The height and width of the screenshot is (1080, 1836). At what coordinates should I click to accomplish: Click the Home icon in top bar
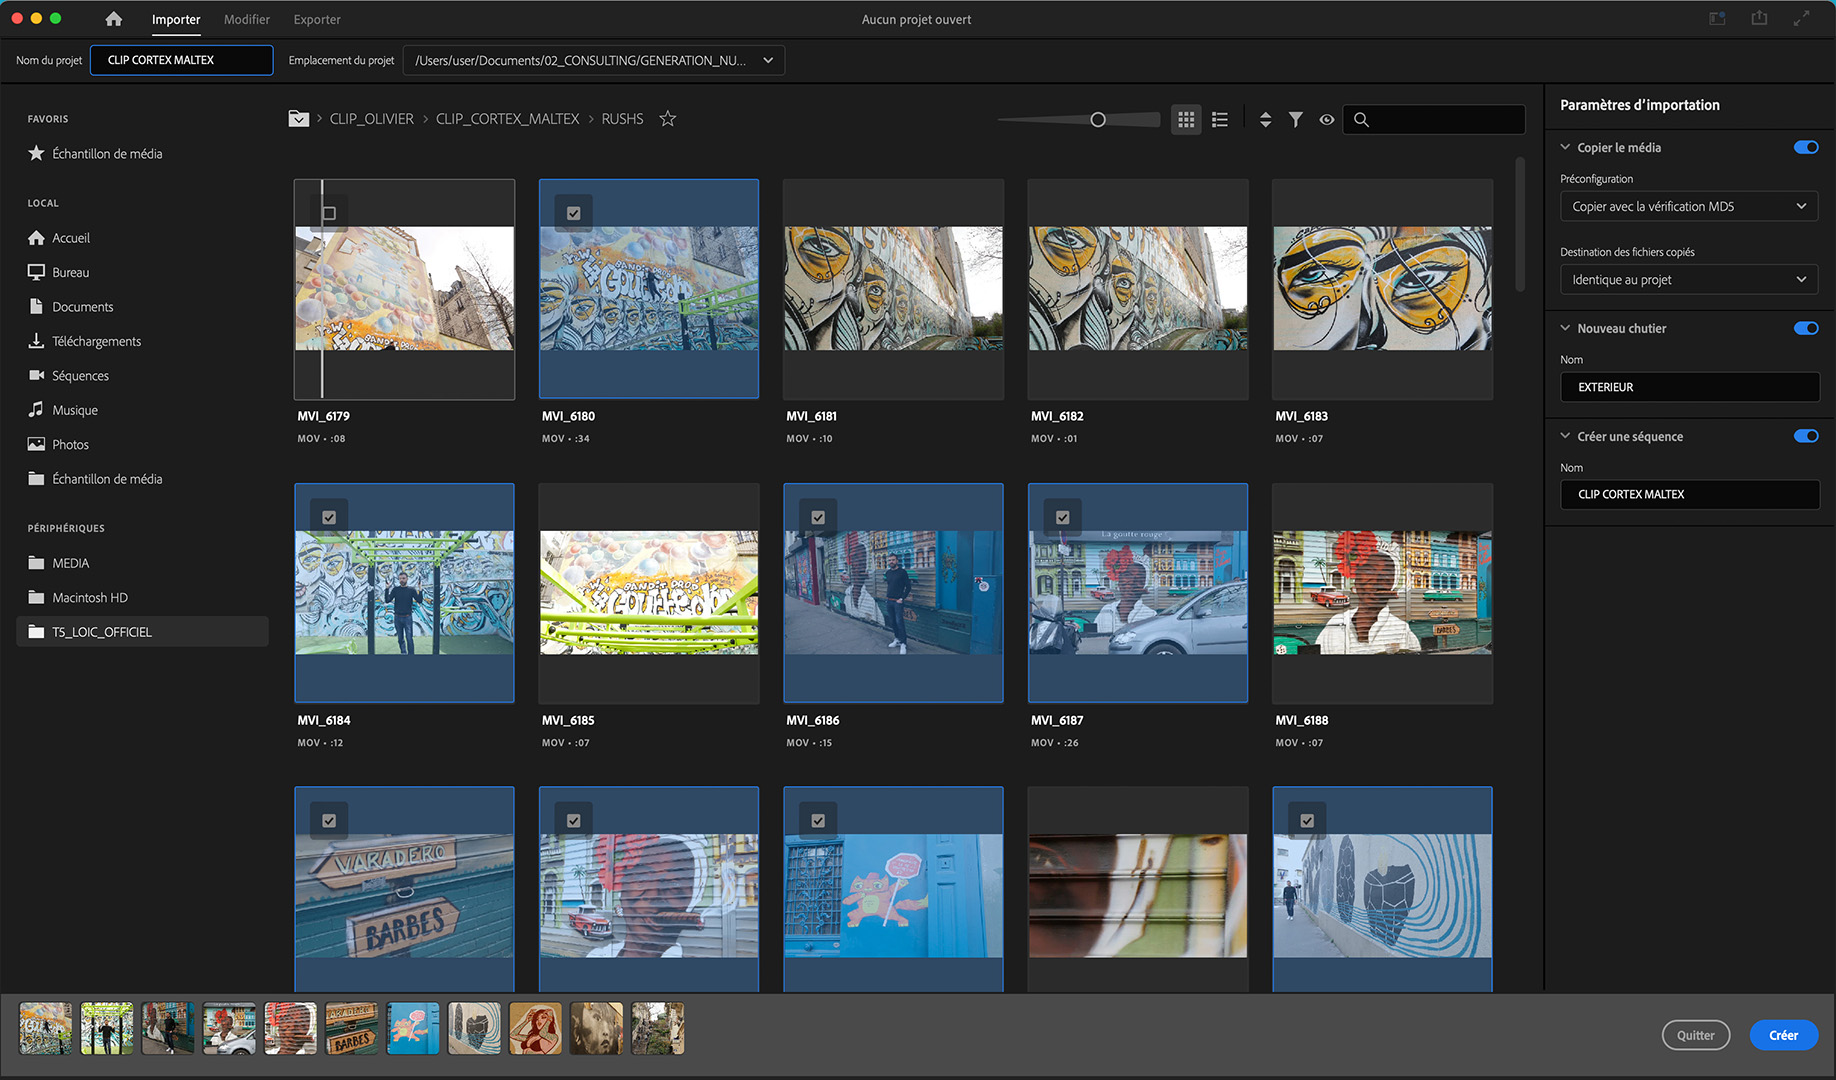(x=114, y=19)
